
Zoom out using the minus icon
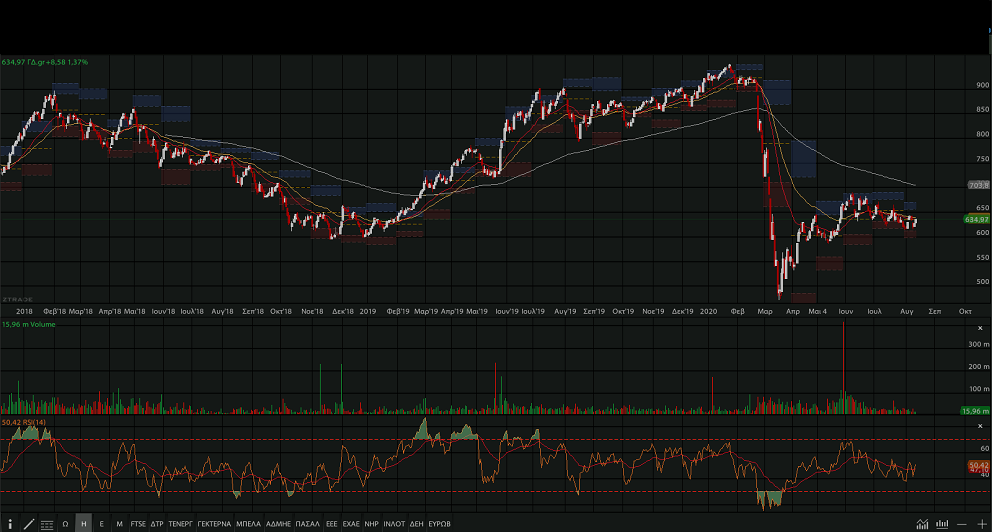coord(961,524)
